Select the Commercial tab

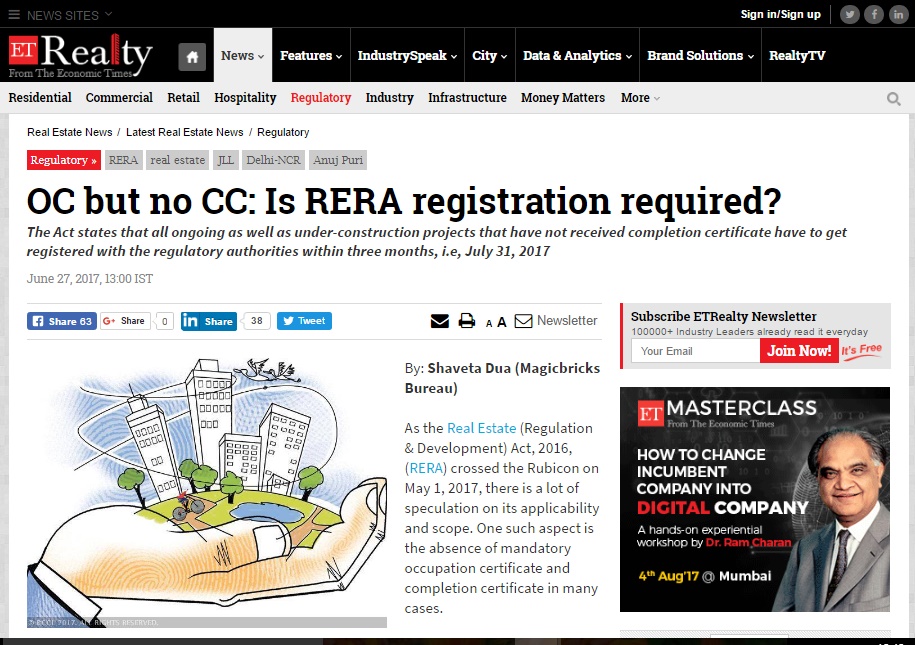(x=119, y=98)
